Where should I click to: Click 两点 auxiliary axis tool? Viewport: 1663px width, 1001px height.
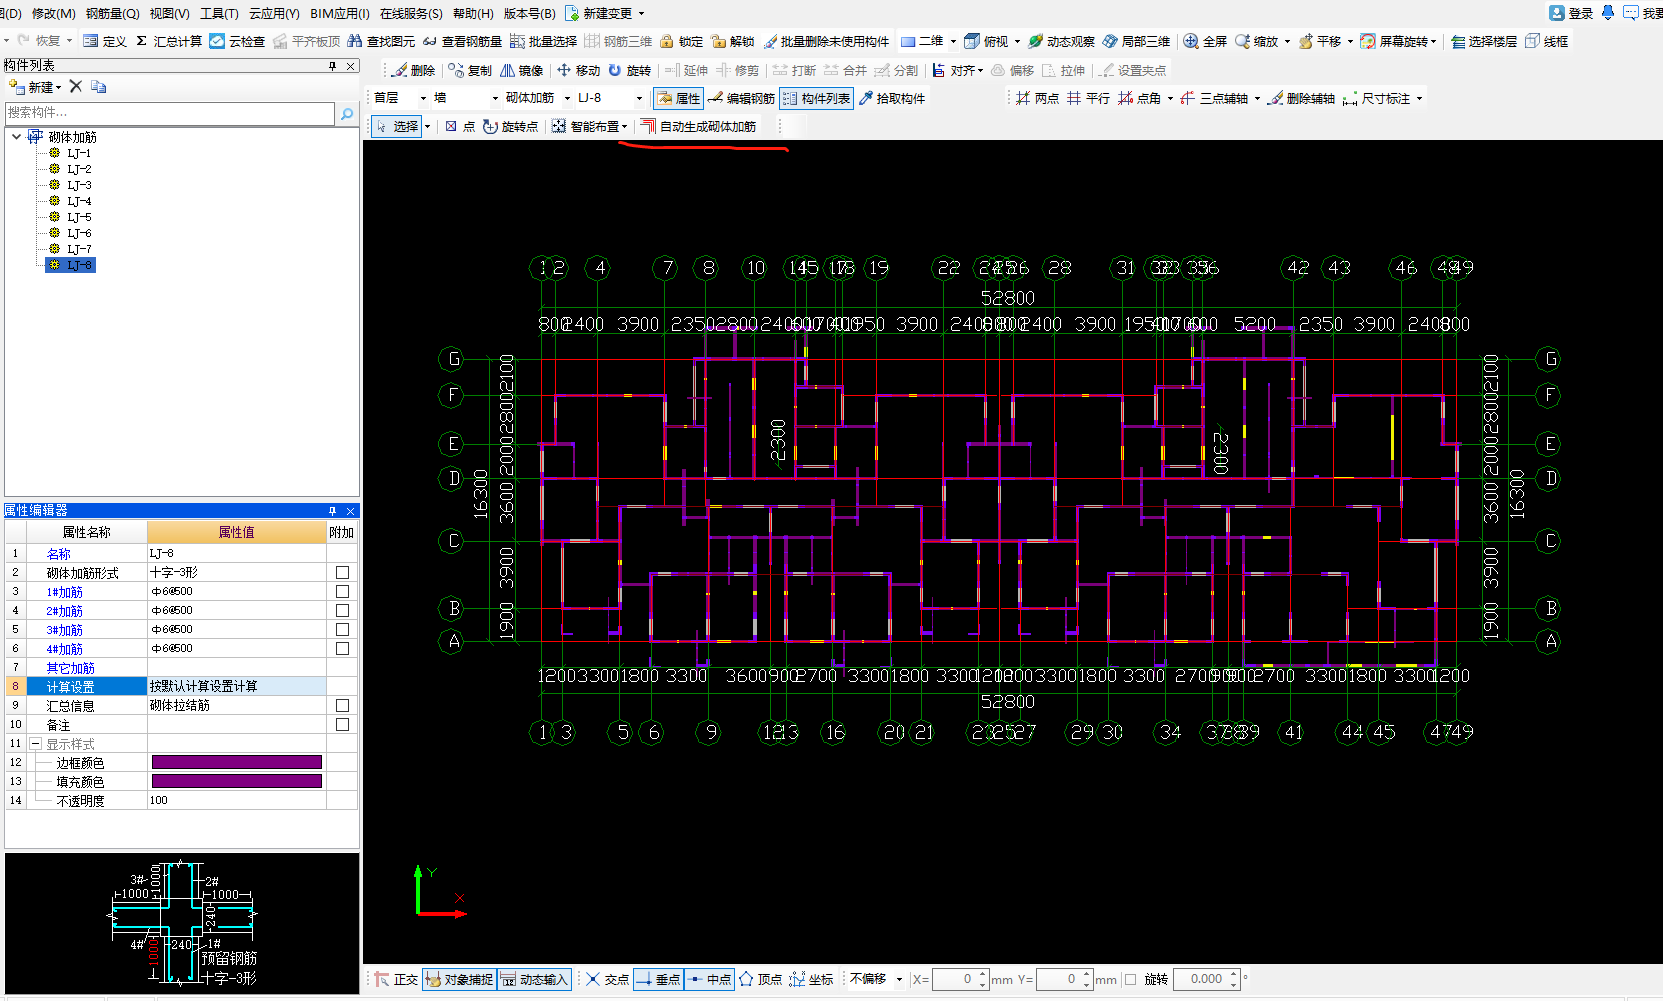[x=1037, y=98]
